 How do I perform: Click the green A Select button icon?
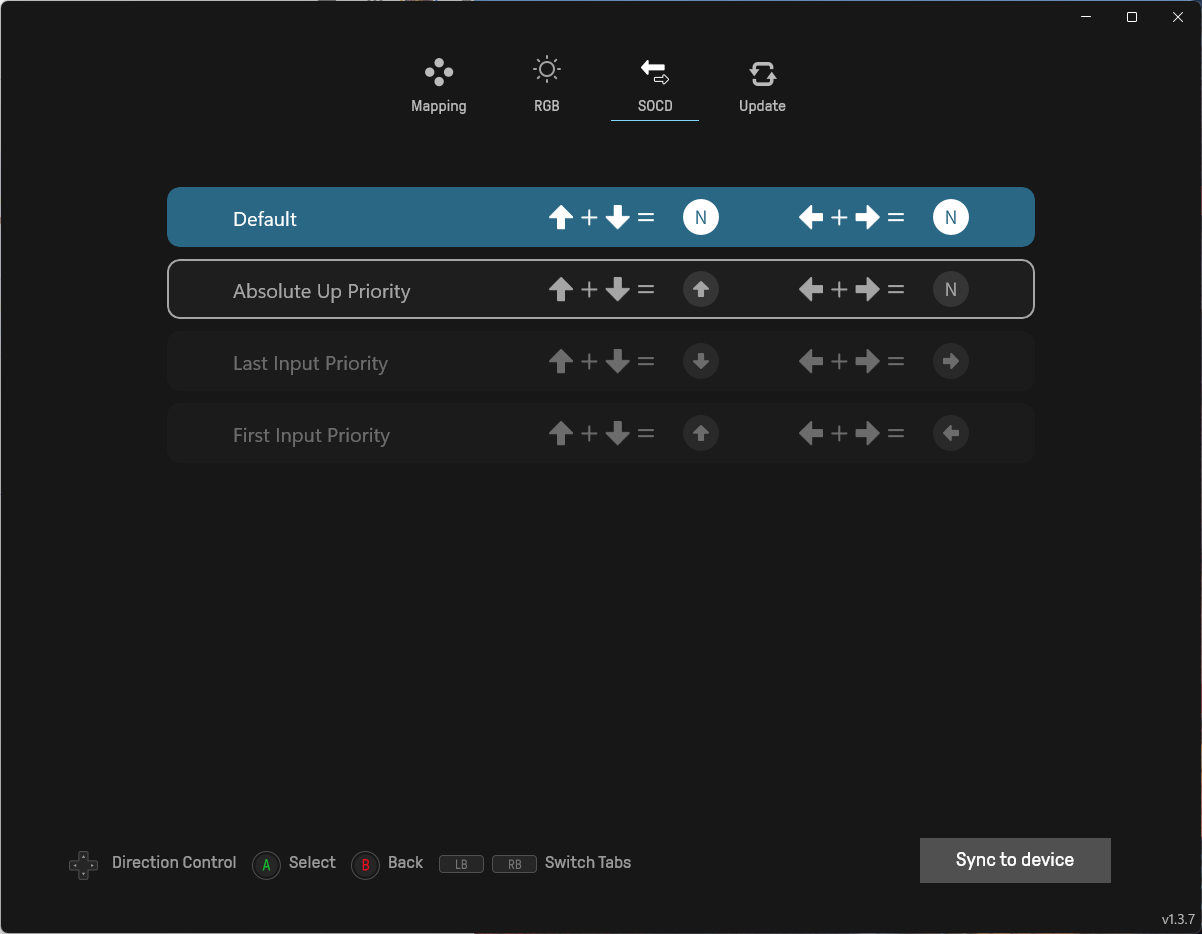click(266, 865)
